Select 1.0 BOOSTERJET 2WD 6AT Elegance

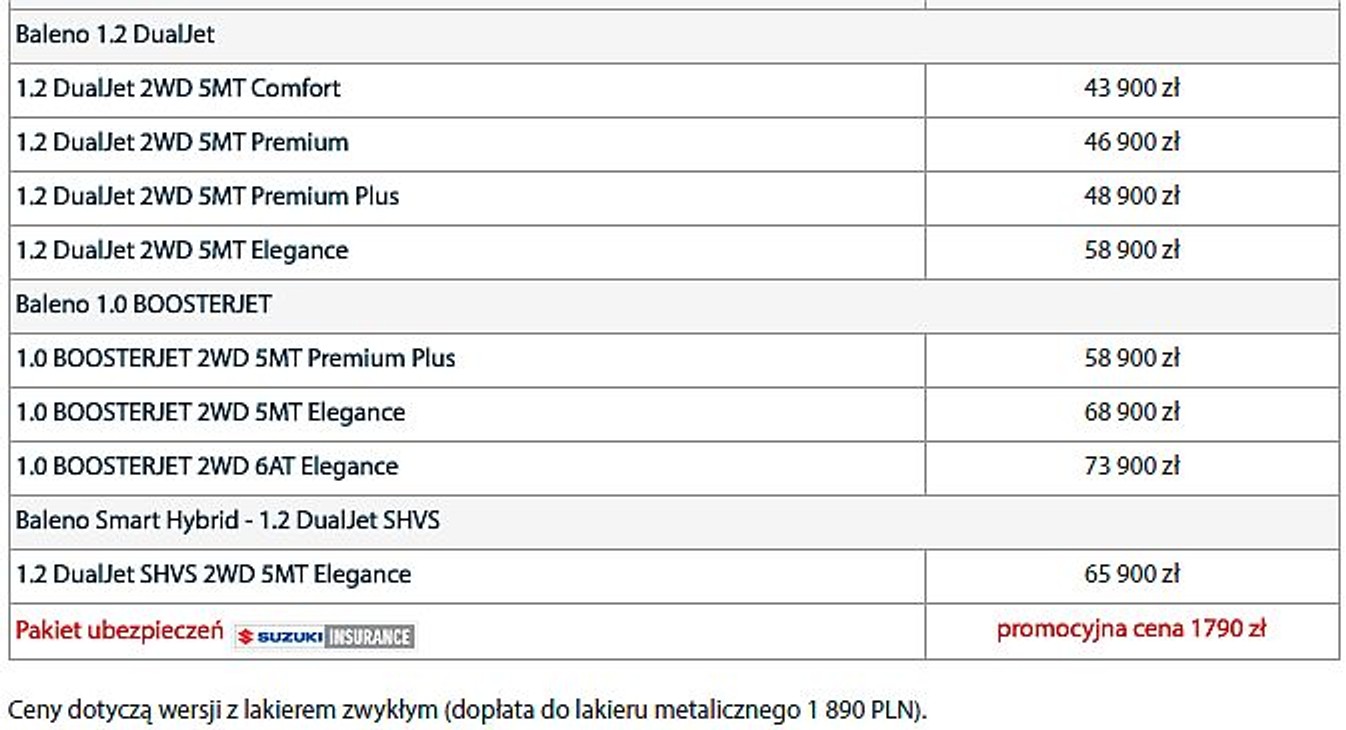coord(207,467)
